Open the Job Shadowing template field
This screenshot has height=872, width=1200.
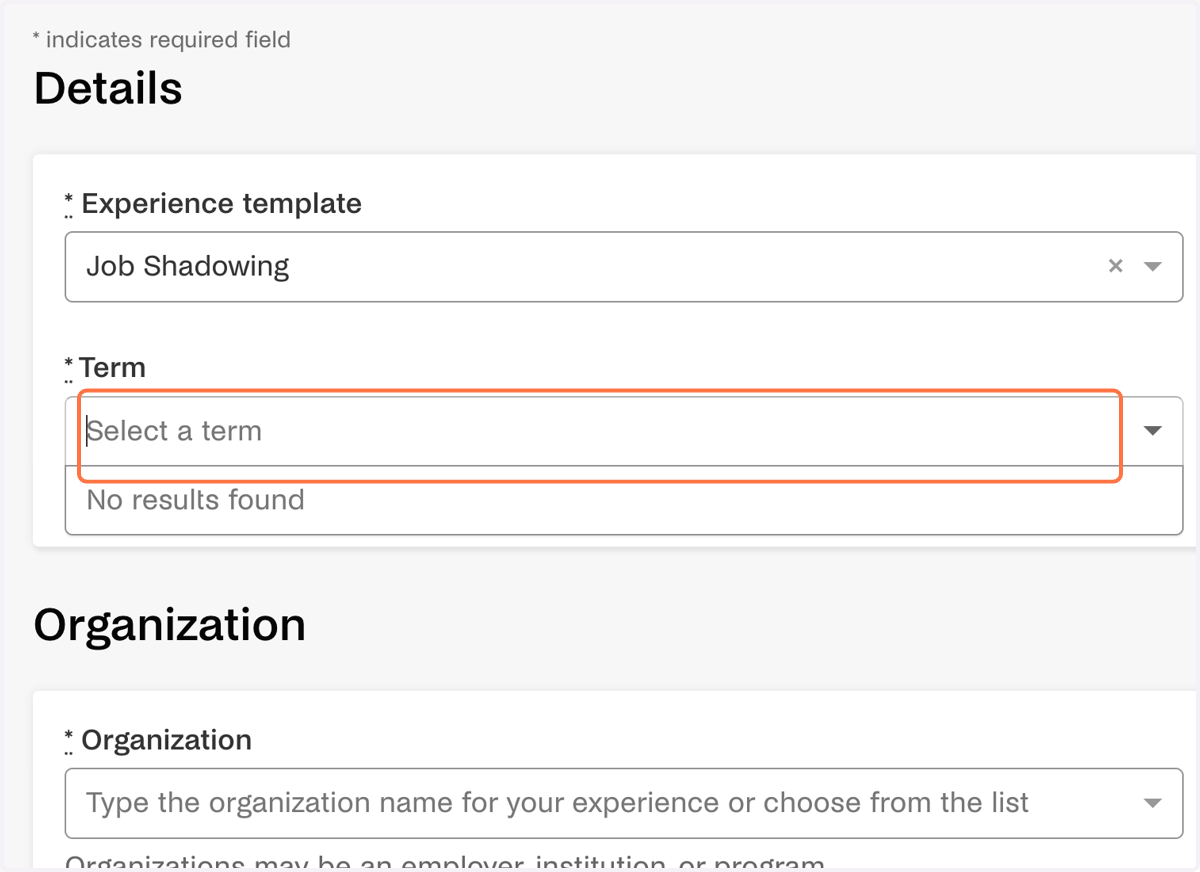pos(624,266)
